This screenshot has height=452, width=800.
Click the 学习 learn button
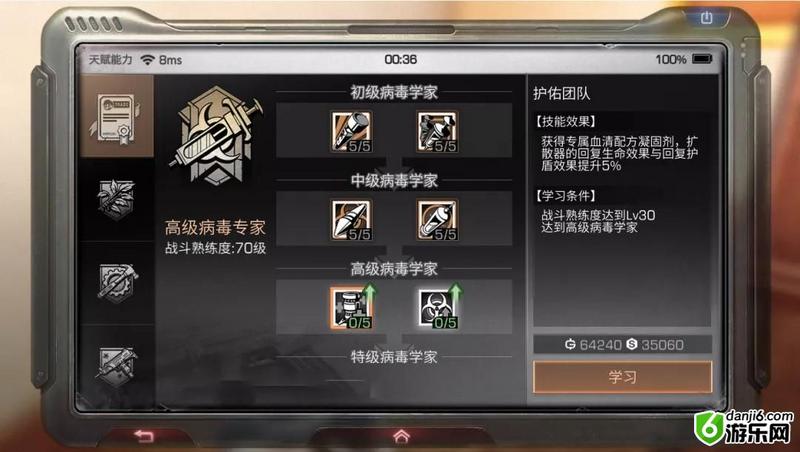pos(622,377)
